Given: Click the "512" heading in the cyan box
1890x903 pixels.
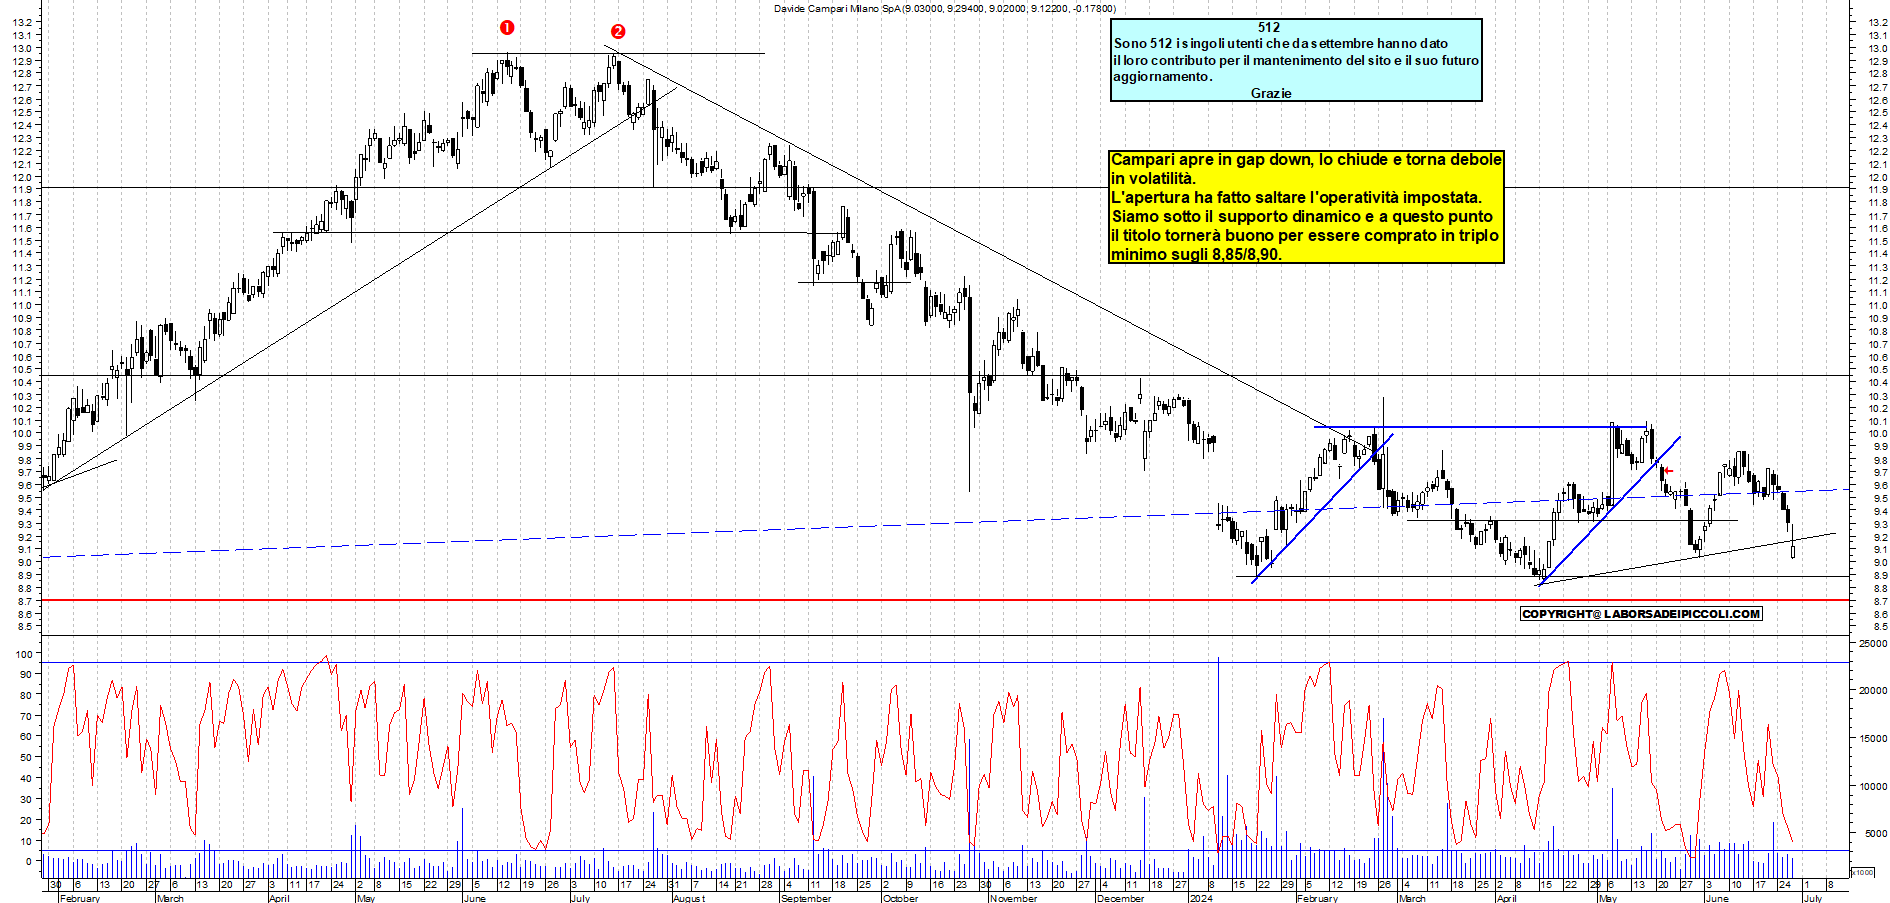Looking at the screenshot, I should tap(1269, 27).
